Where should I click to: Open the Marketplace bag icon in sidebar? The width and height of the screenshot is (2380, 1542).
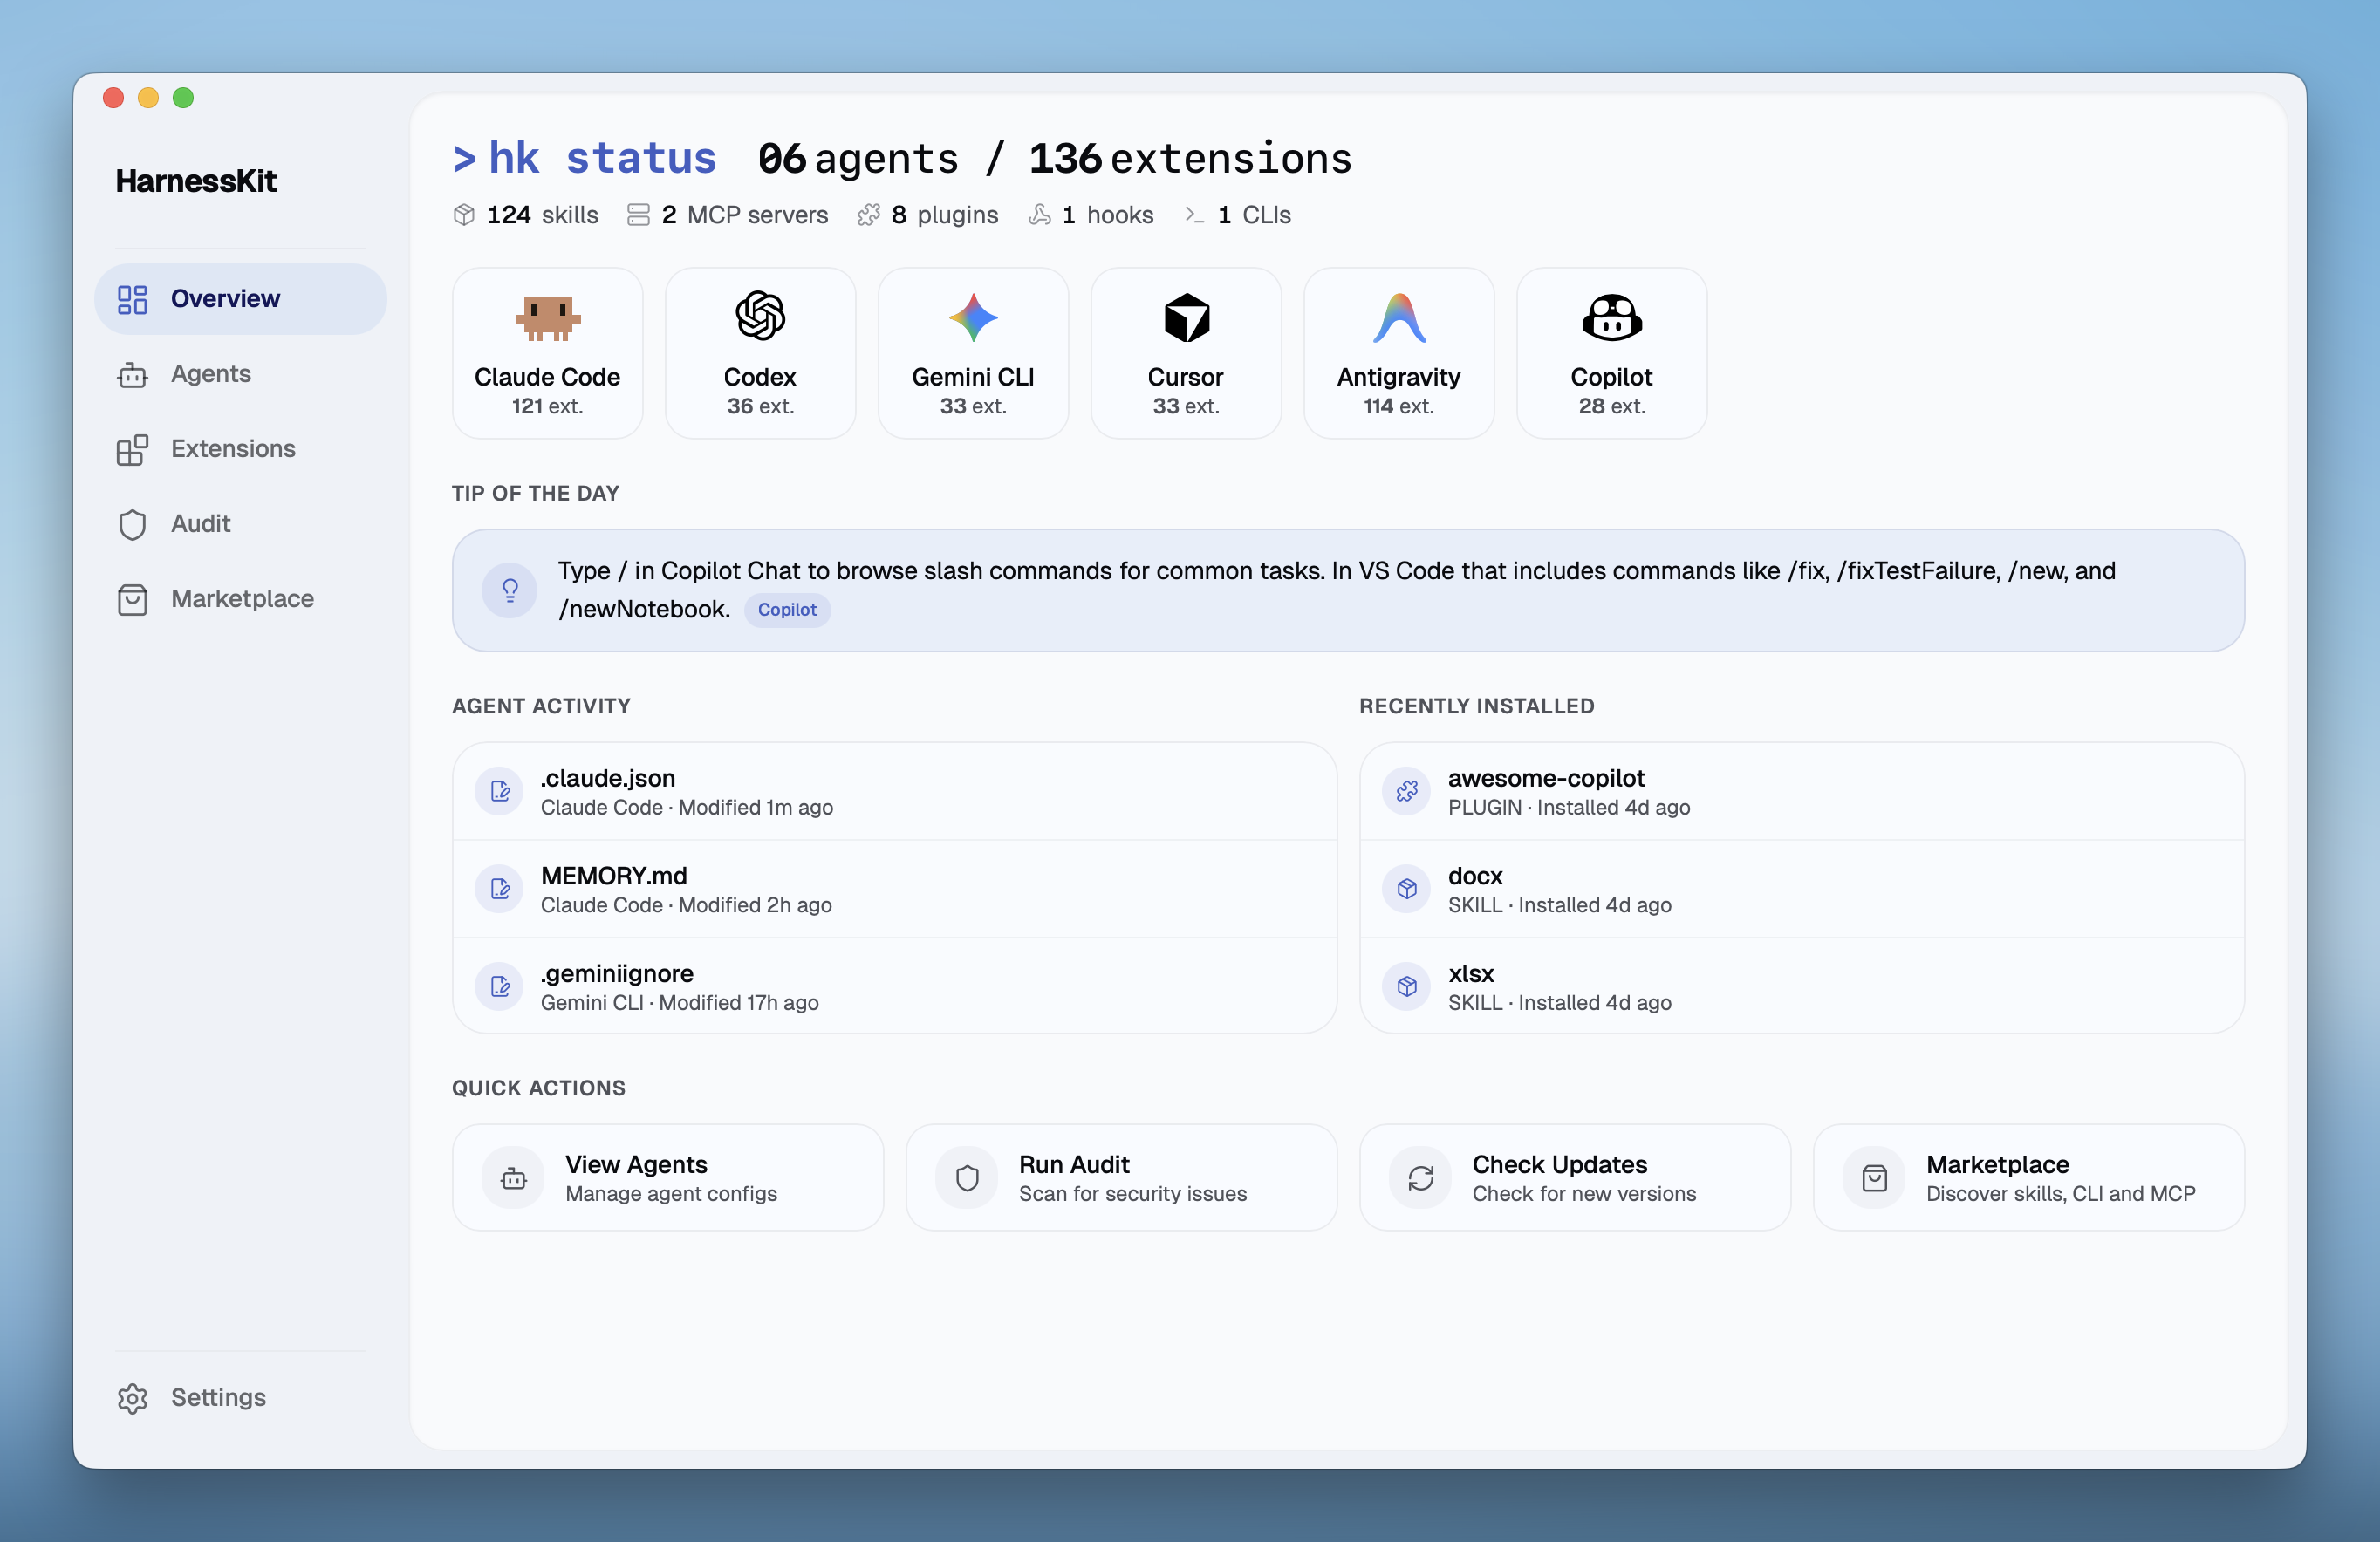(x=133, y=599)
